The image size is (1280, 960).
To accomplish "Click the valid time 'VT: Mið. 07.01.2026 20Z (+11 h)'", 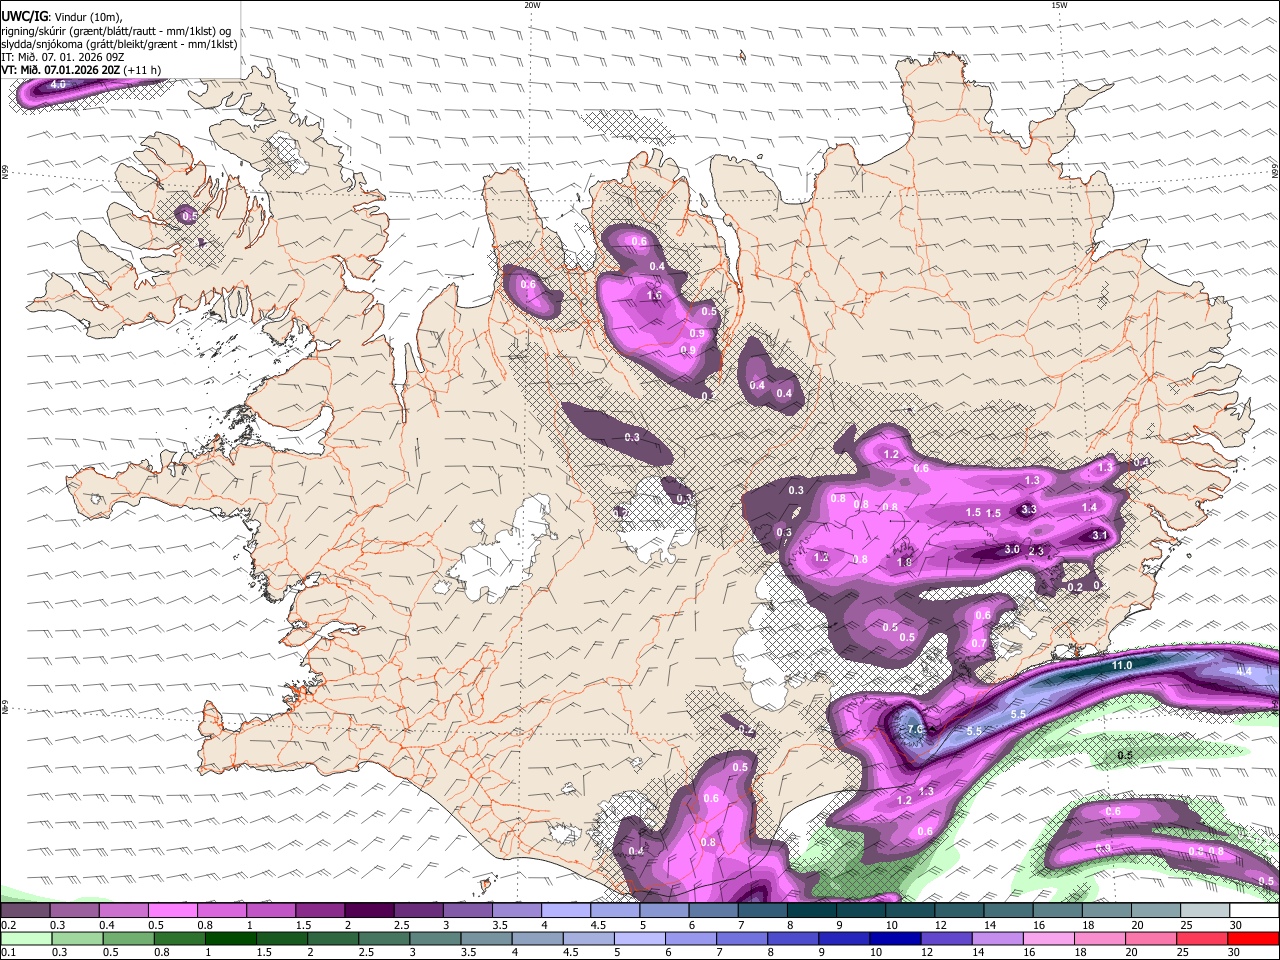I will [x=81, y=70].
